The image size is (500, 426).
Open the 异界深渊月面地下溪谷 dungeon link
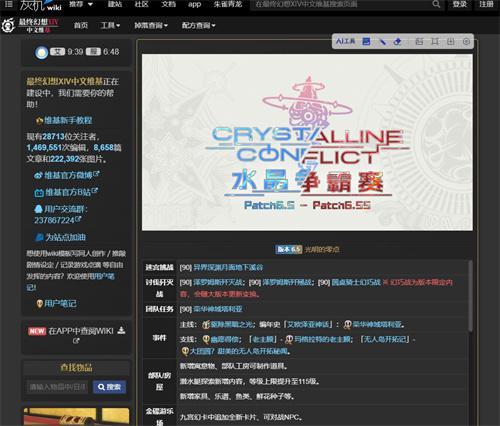tap(228, 267)
